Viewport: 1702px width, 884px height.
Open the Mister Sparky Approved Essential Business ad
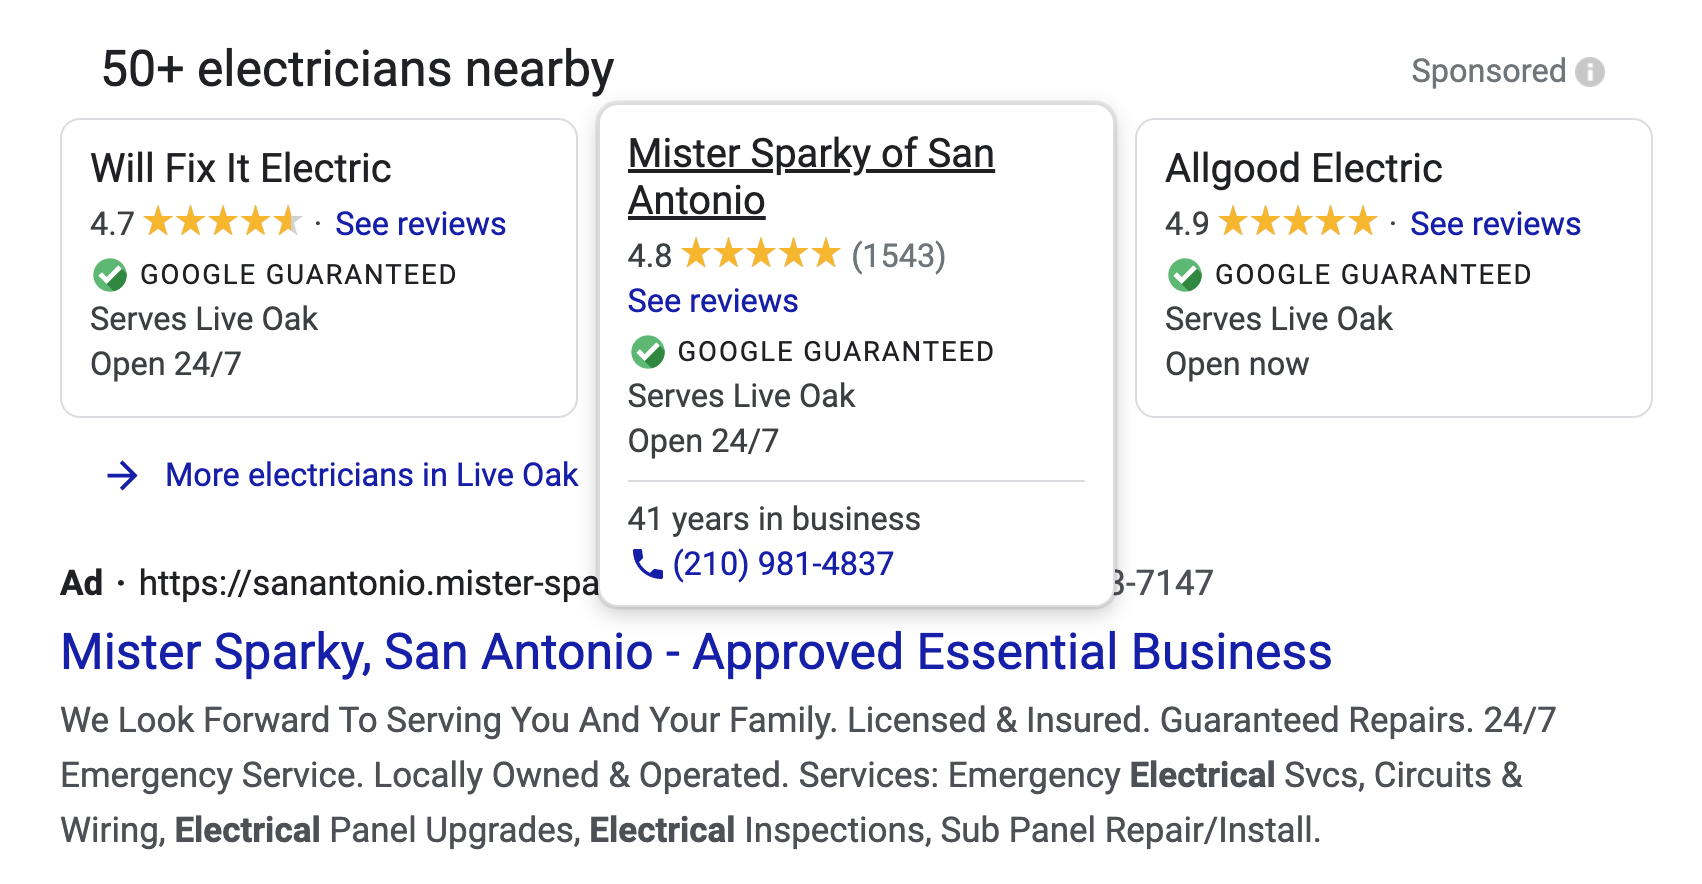696,652
